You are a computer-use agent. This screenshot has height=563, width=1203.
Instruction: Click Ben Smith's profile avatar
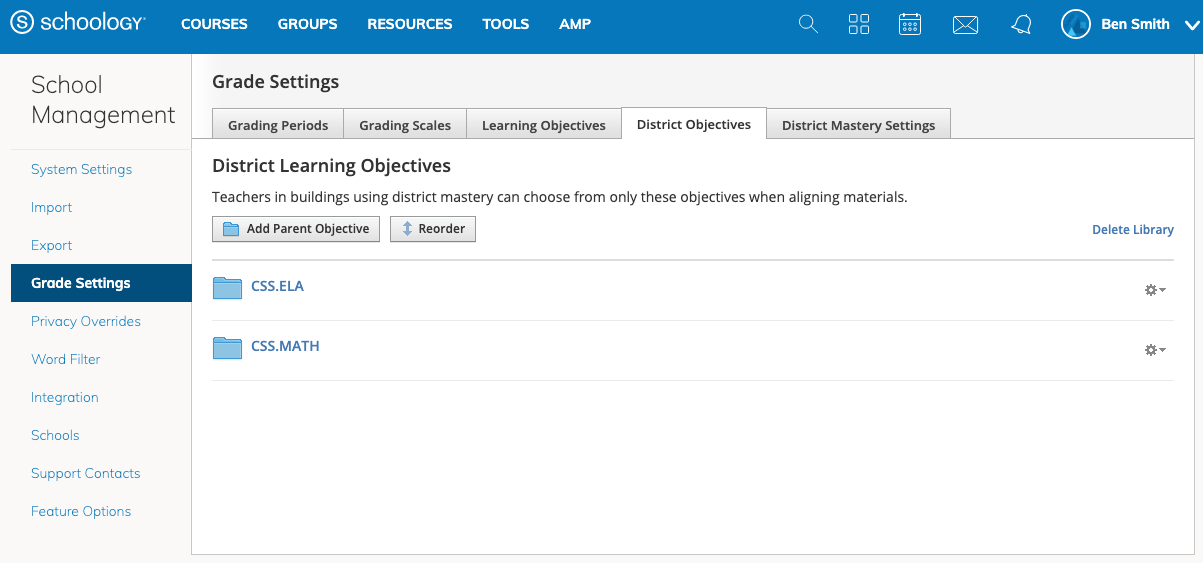1076,24
